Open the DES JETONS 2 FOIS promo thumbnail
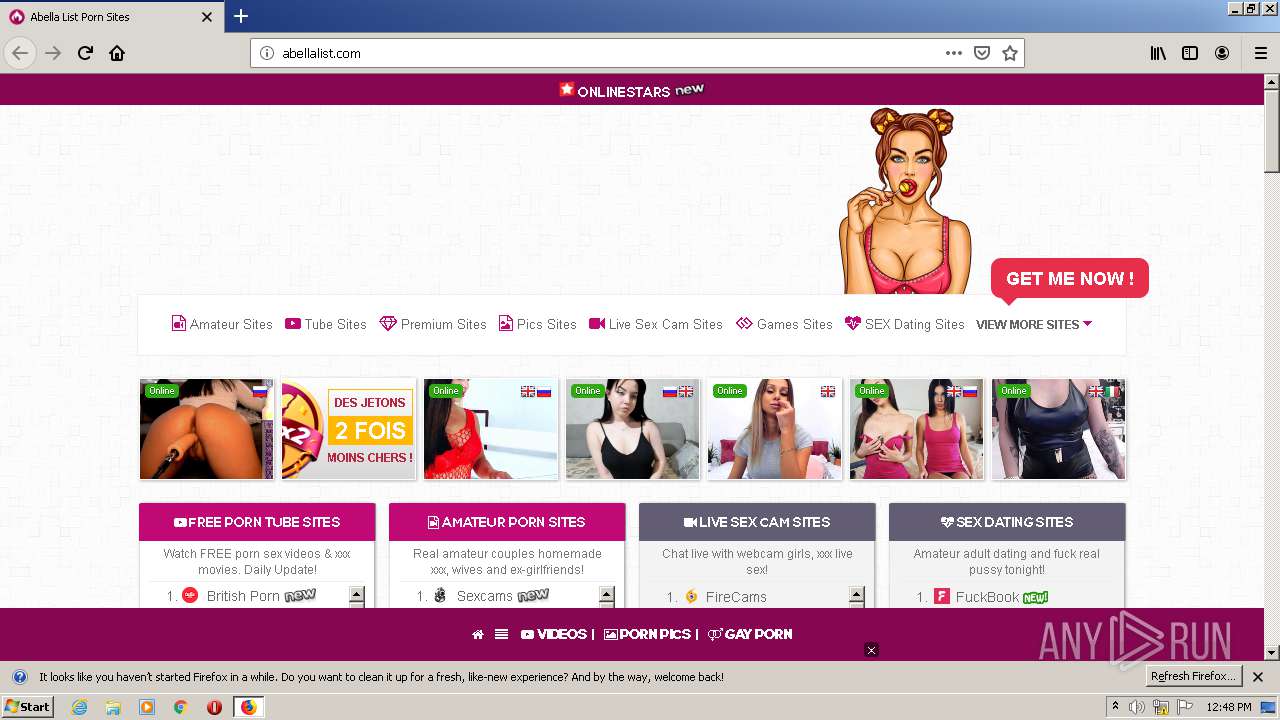Image resolution: width=1280 pixels, height=720 pixels. (x=349, y=429)
